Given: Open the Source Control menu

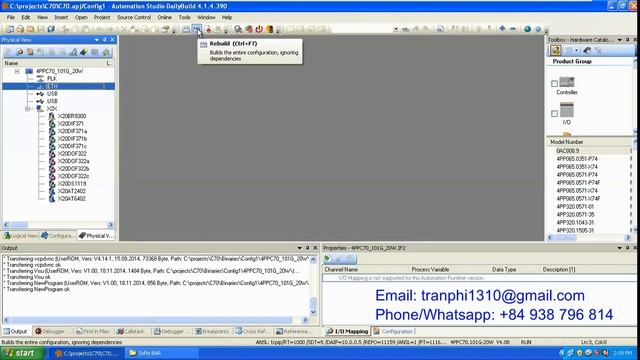Looking at the screenshot, I should [134, 18].
